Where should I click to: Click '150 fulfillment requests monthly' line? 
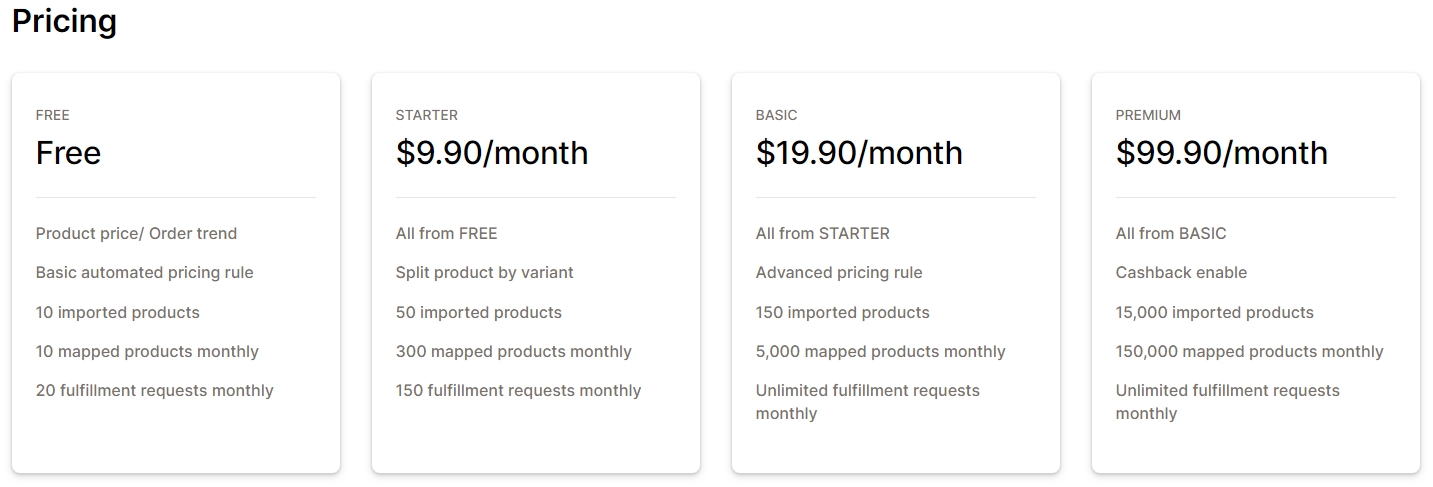(x=518, y=390)
